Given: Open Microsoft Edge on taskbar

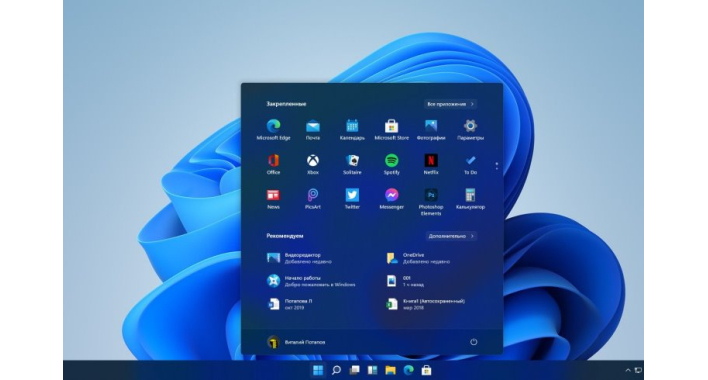Looking at the screenshot, I should (408, 370).
